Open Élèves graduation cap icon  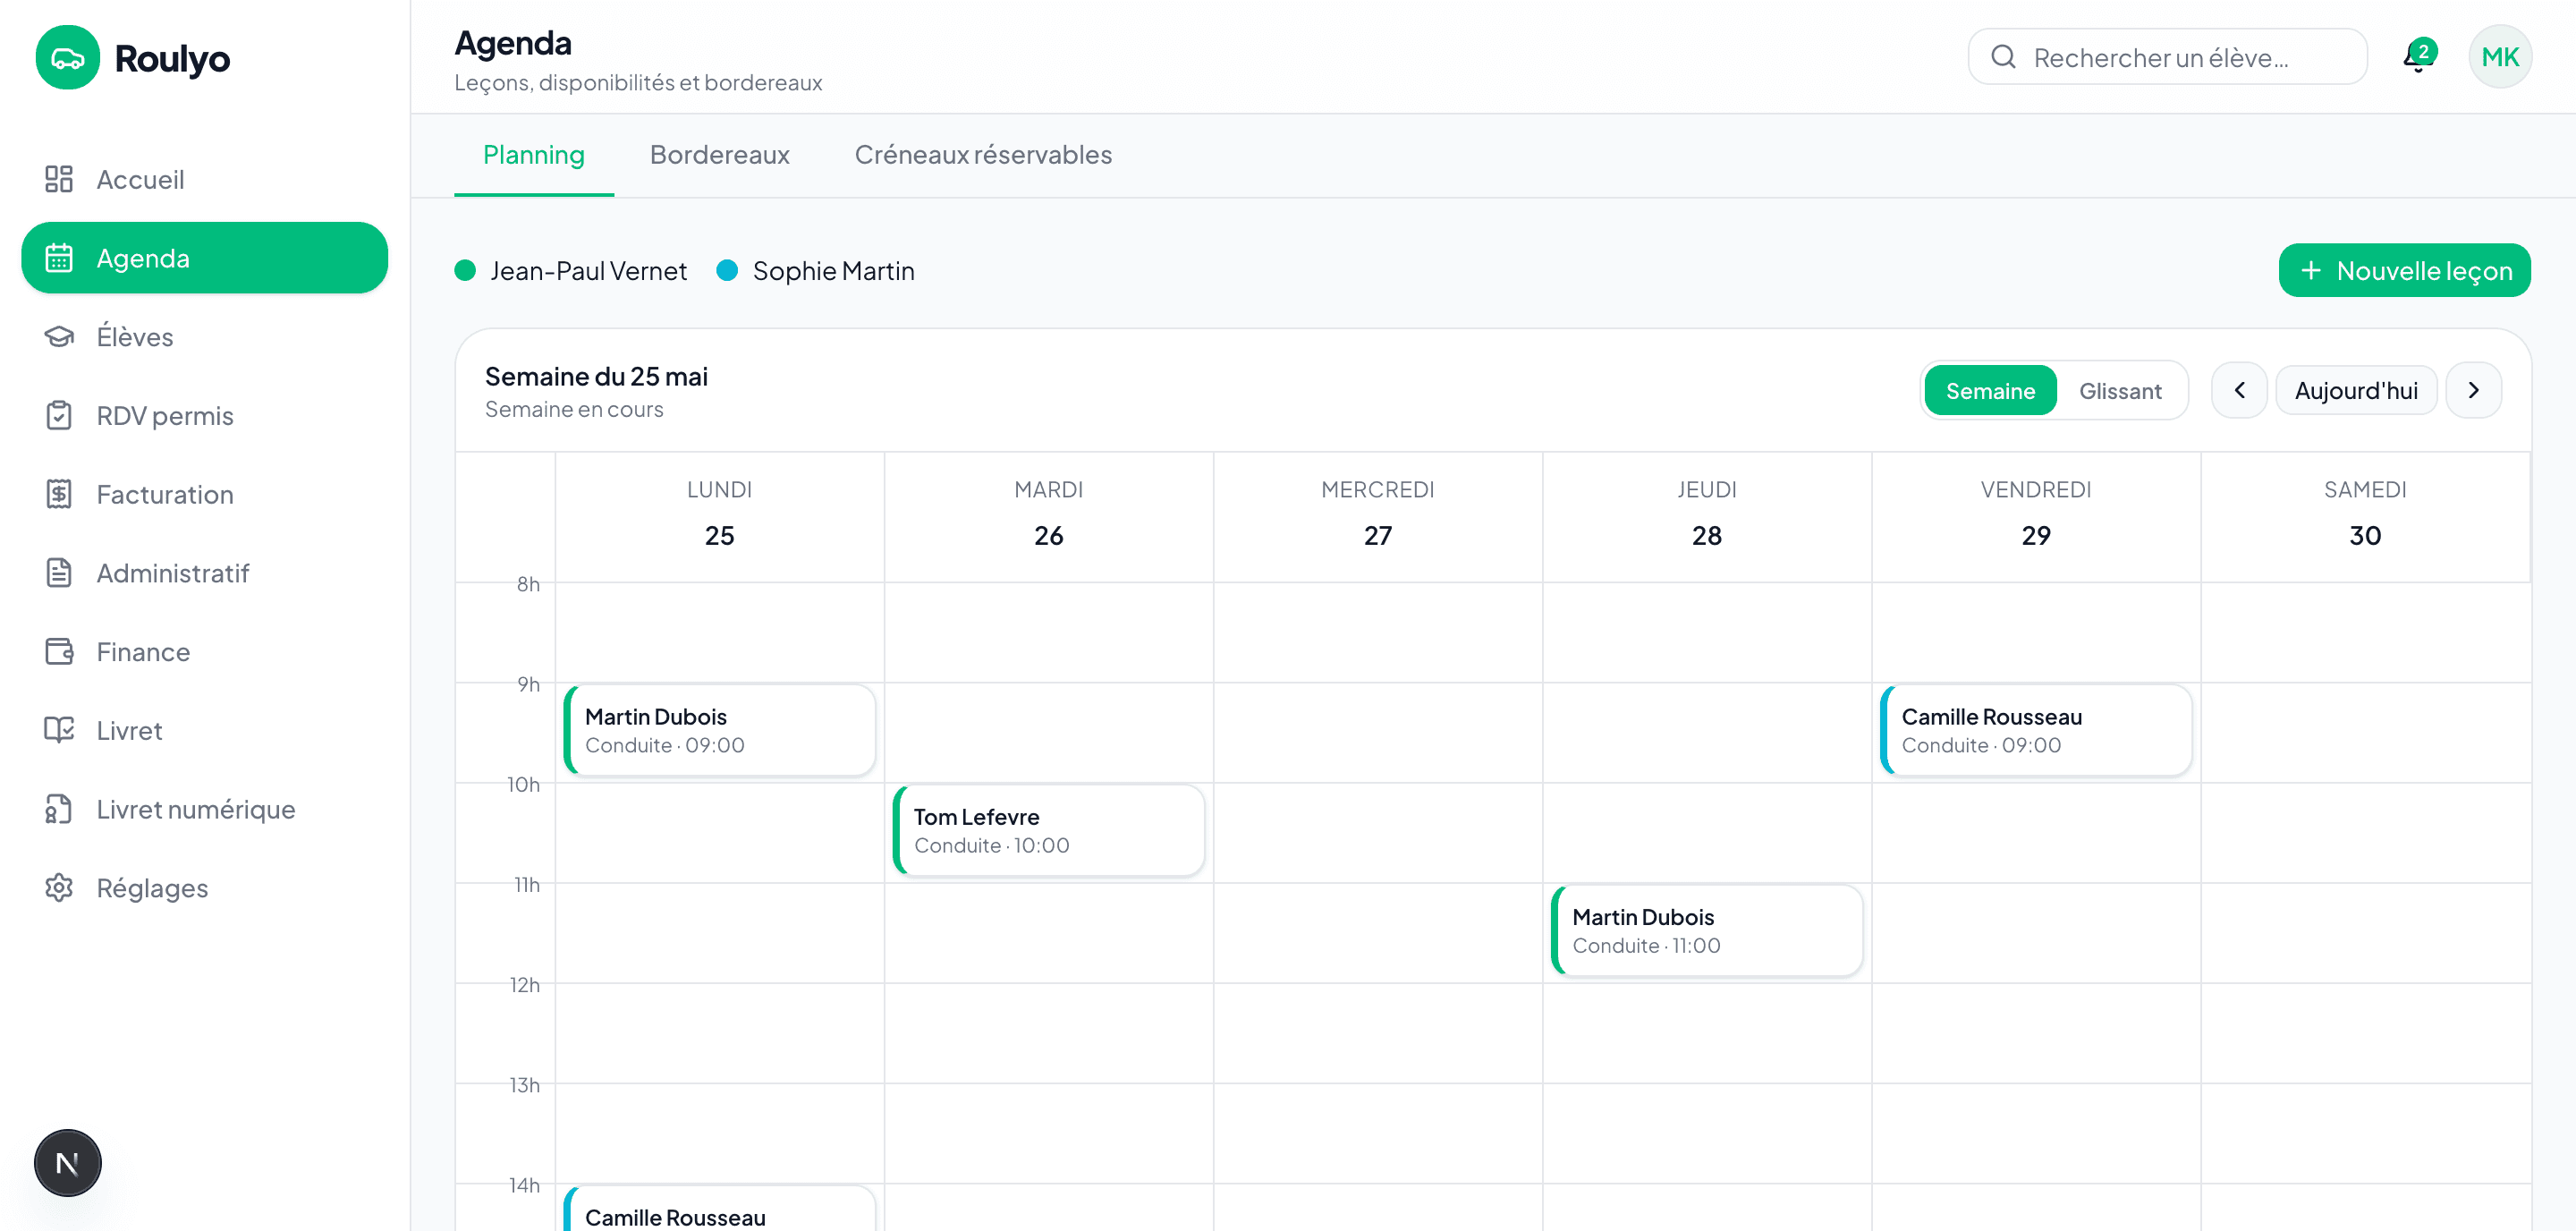59,337
